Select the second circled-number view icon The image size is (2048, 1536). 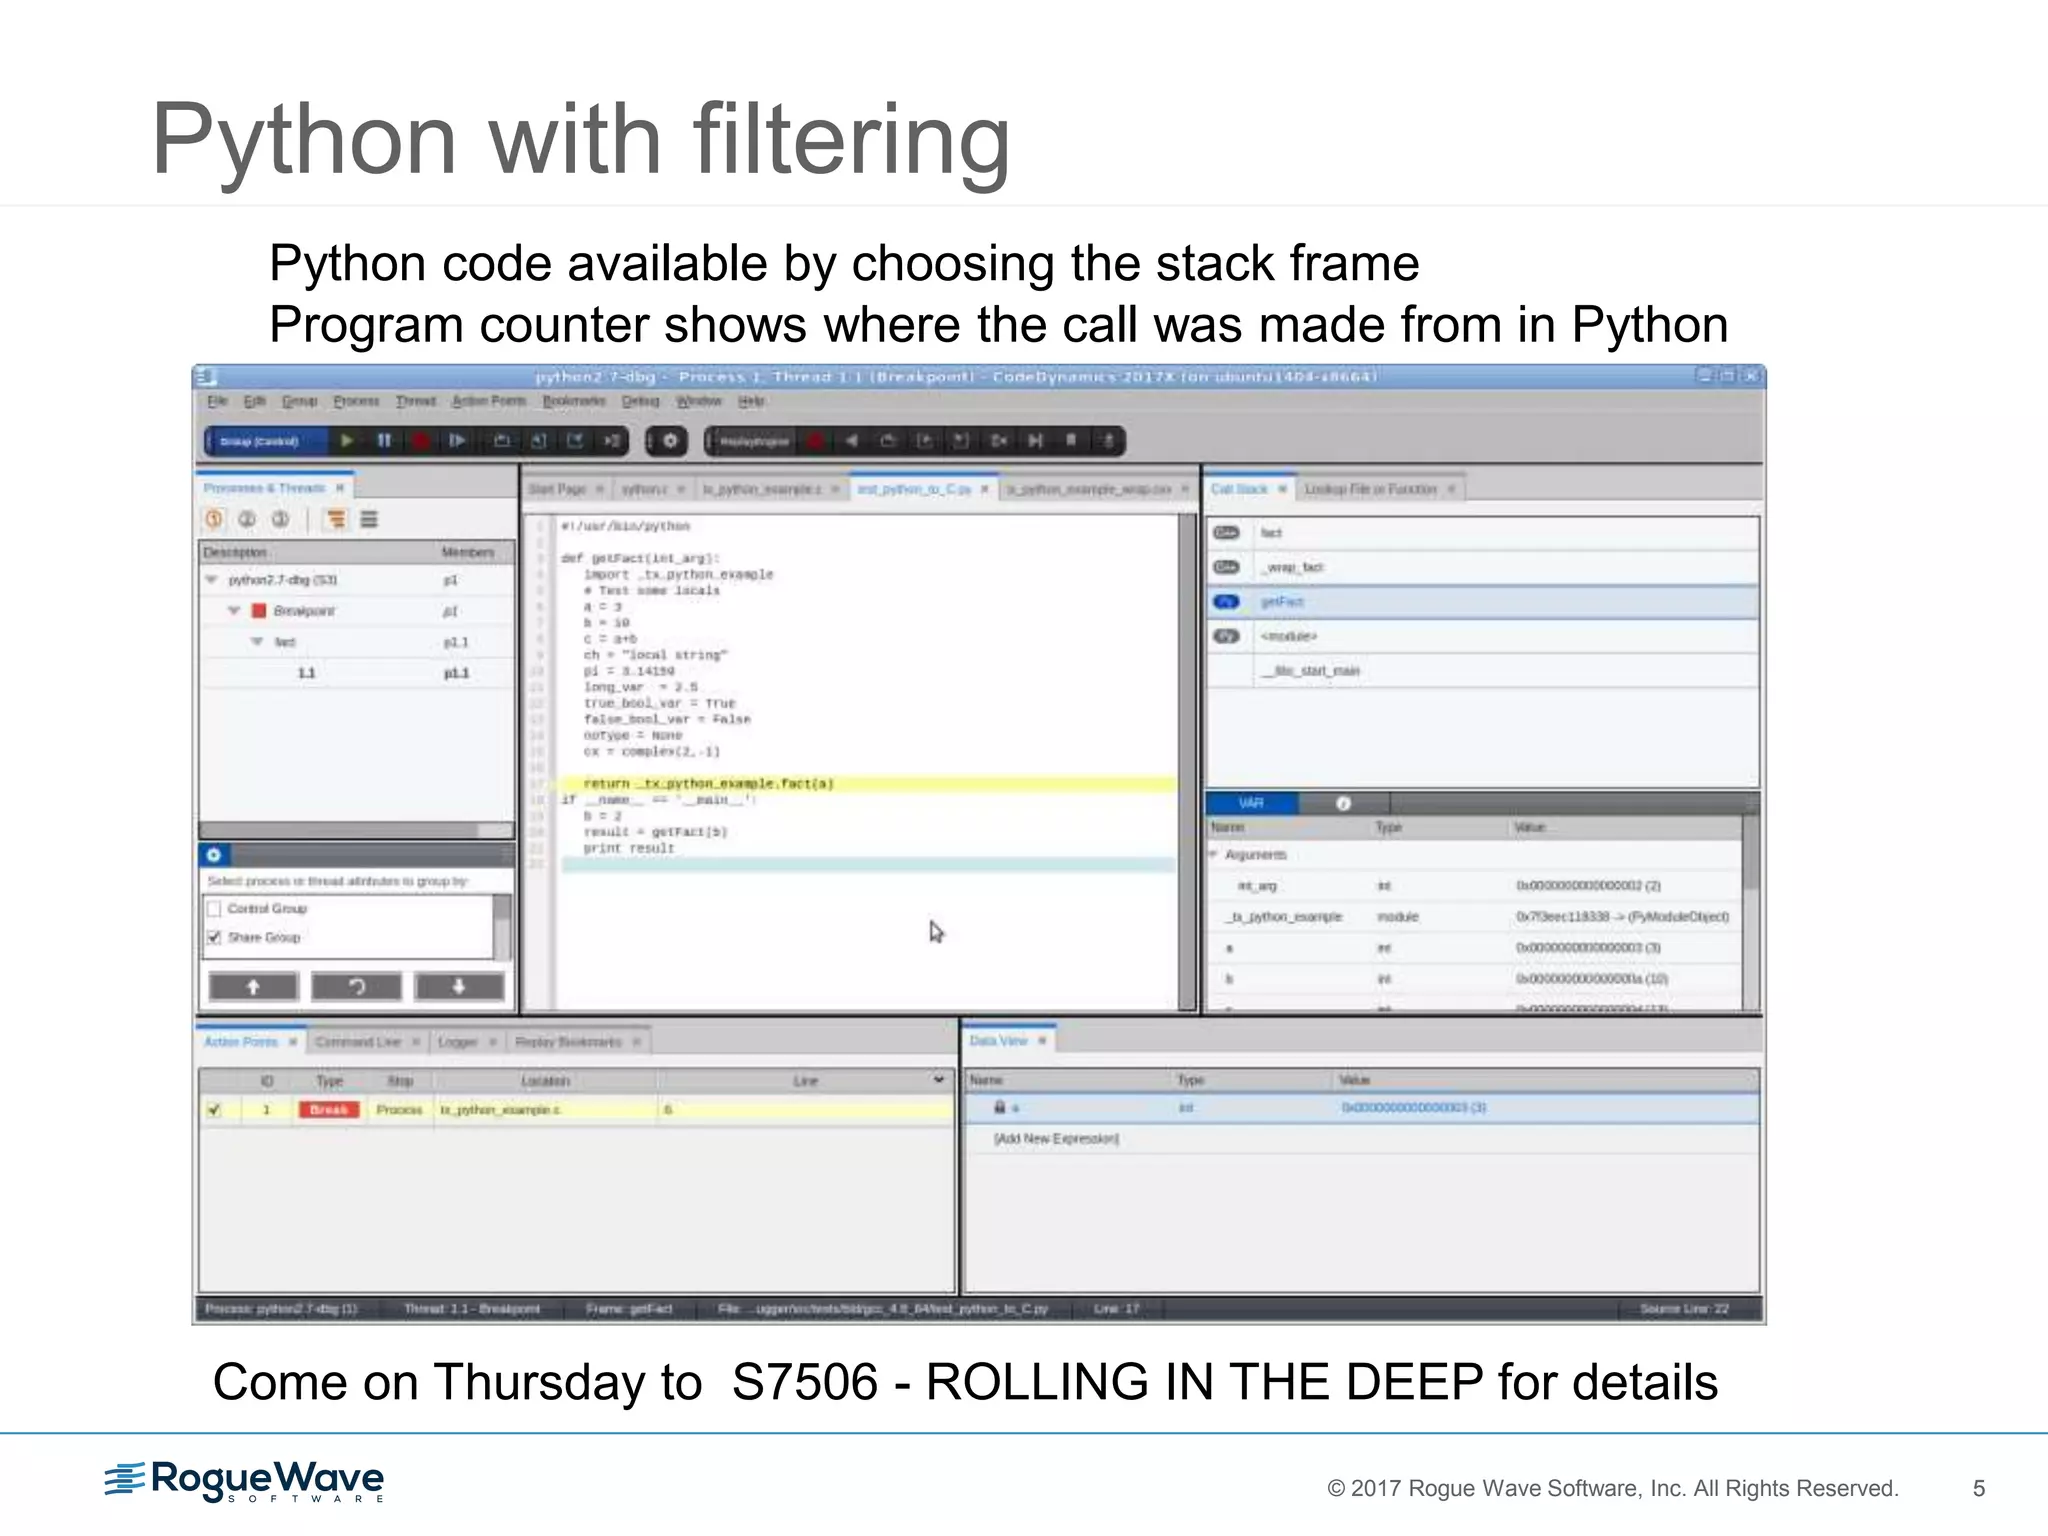pyautogui.click(x=248, y=519)
